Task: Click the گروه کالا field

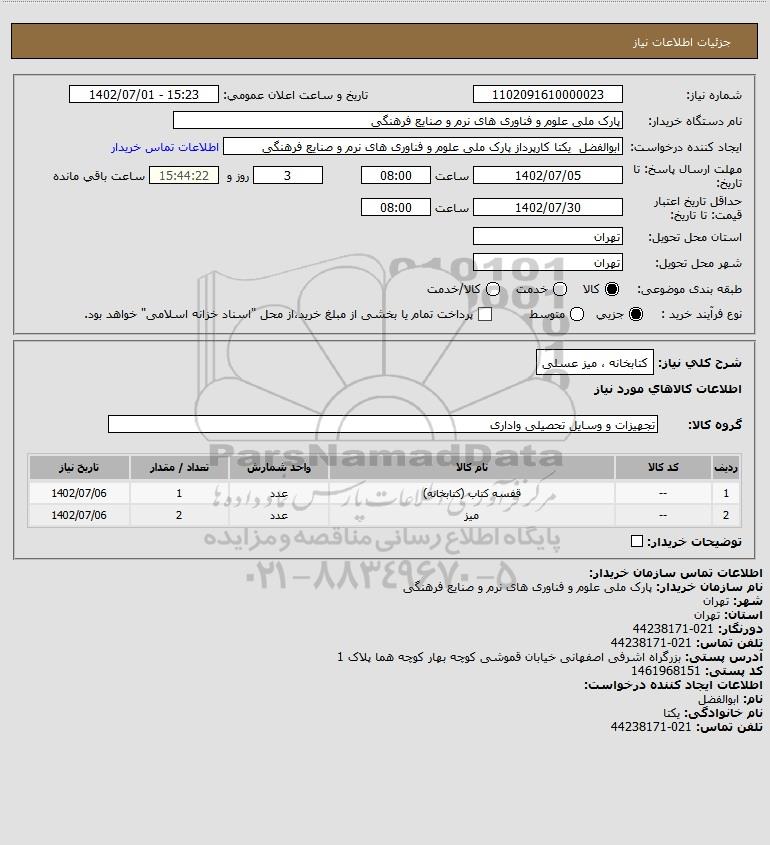Action: tap(383, 425)
